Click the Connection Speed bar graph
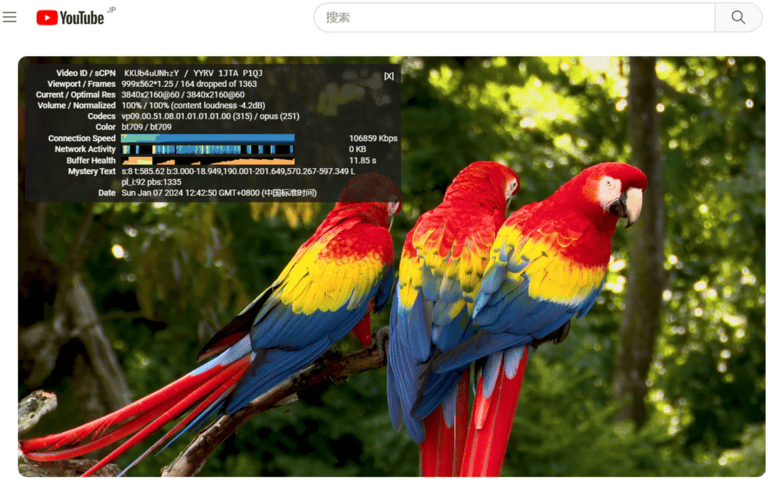The height and width of the screenshot is (480, 768). point(208,138)
